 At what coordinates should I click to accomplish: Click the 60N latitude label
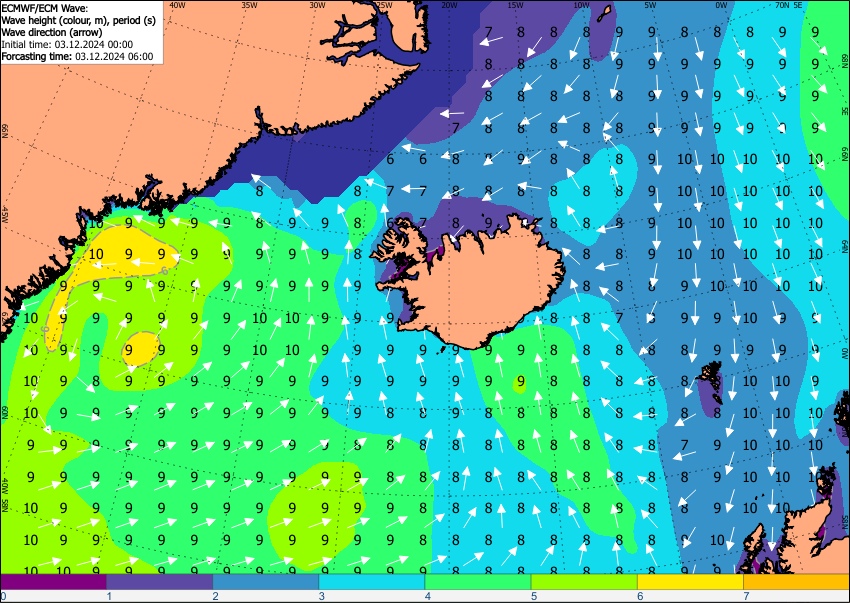pyautogui.click(x=5, y=412)
